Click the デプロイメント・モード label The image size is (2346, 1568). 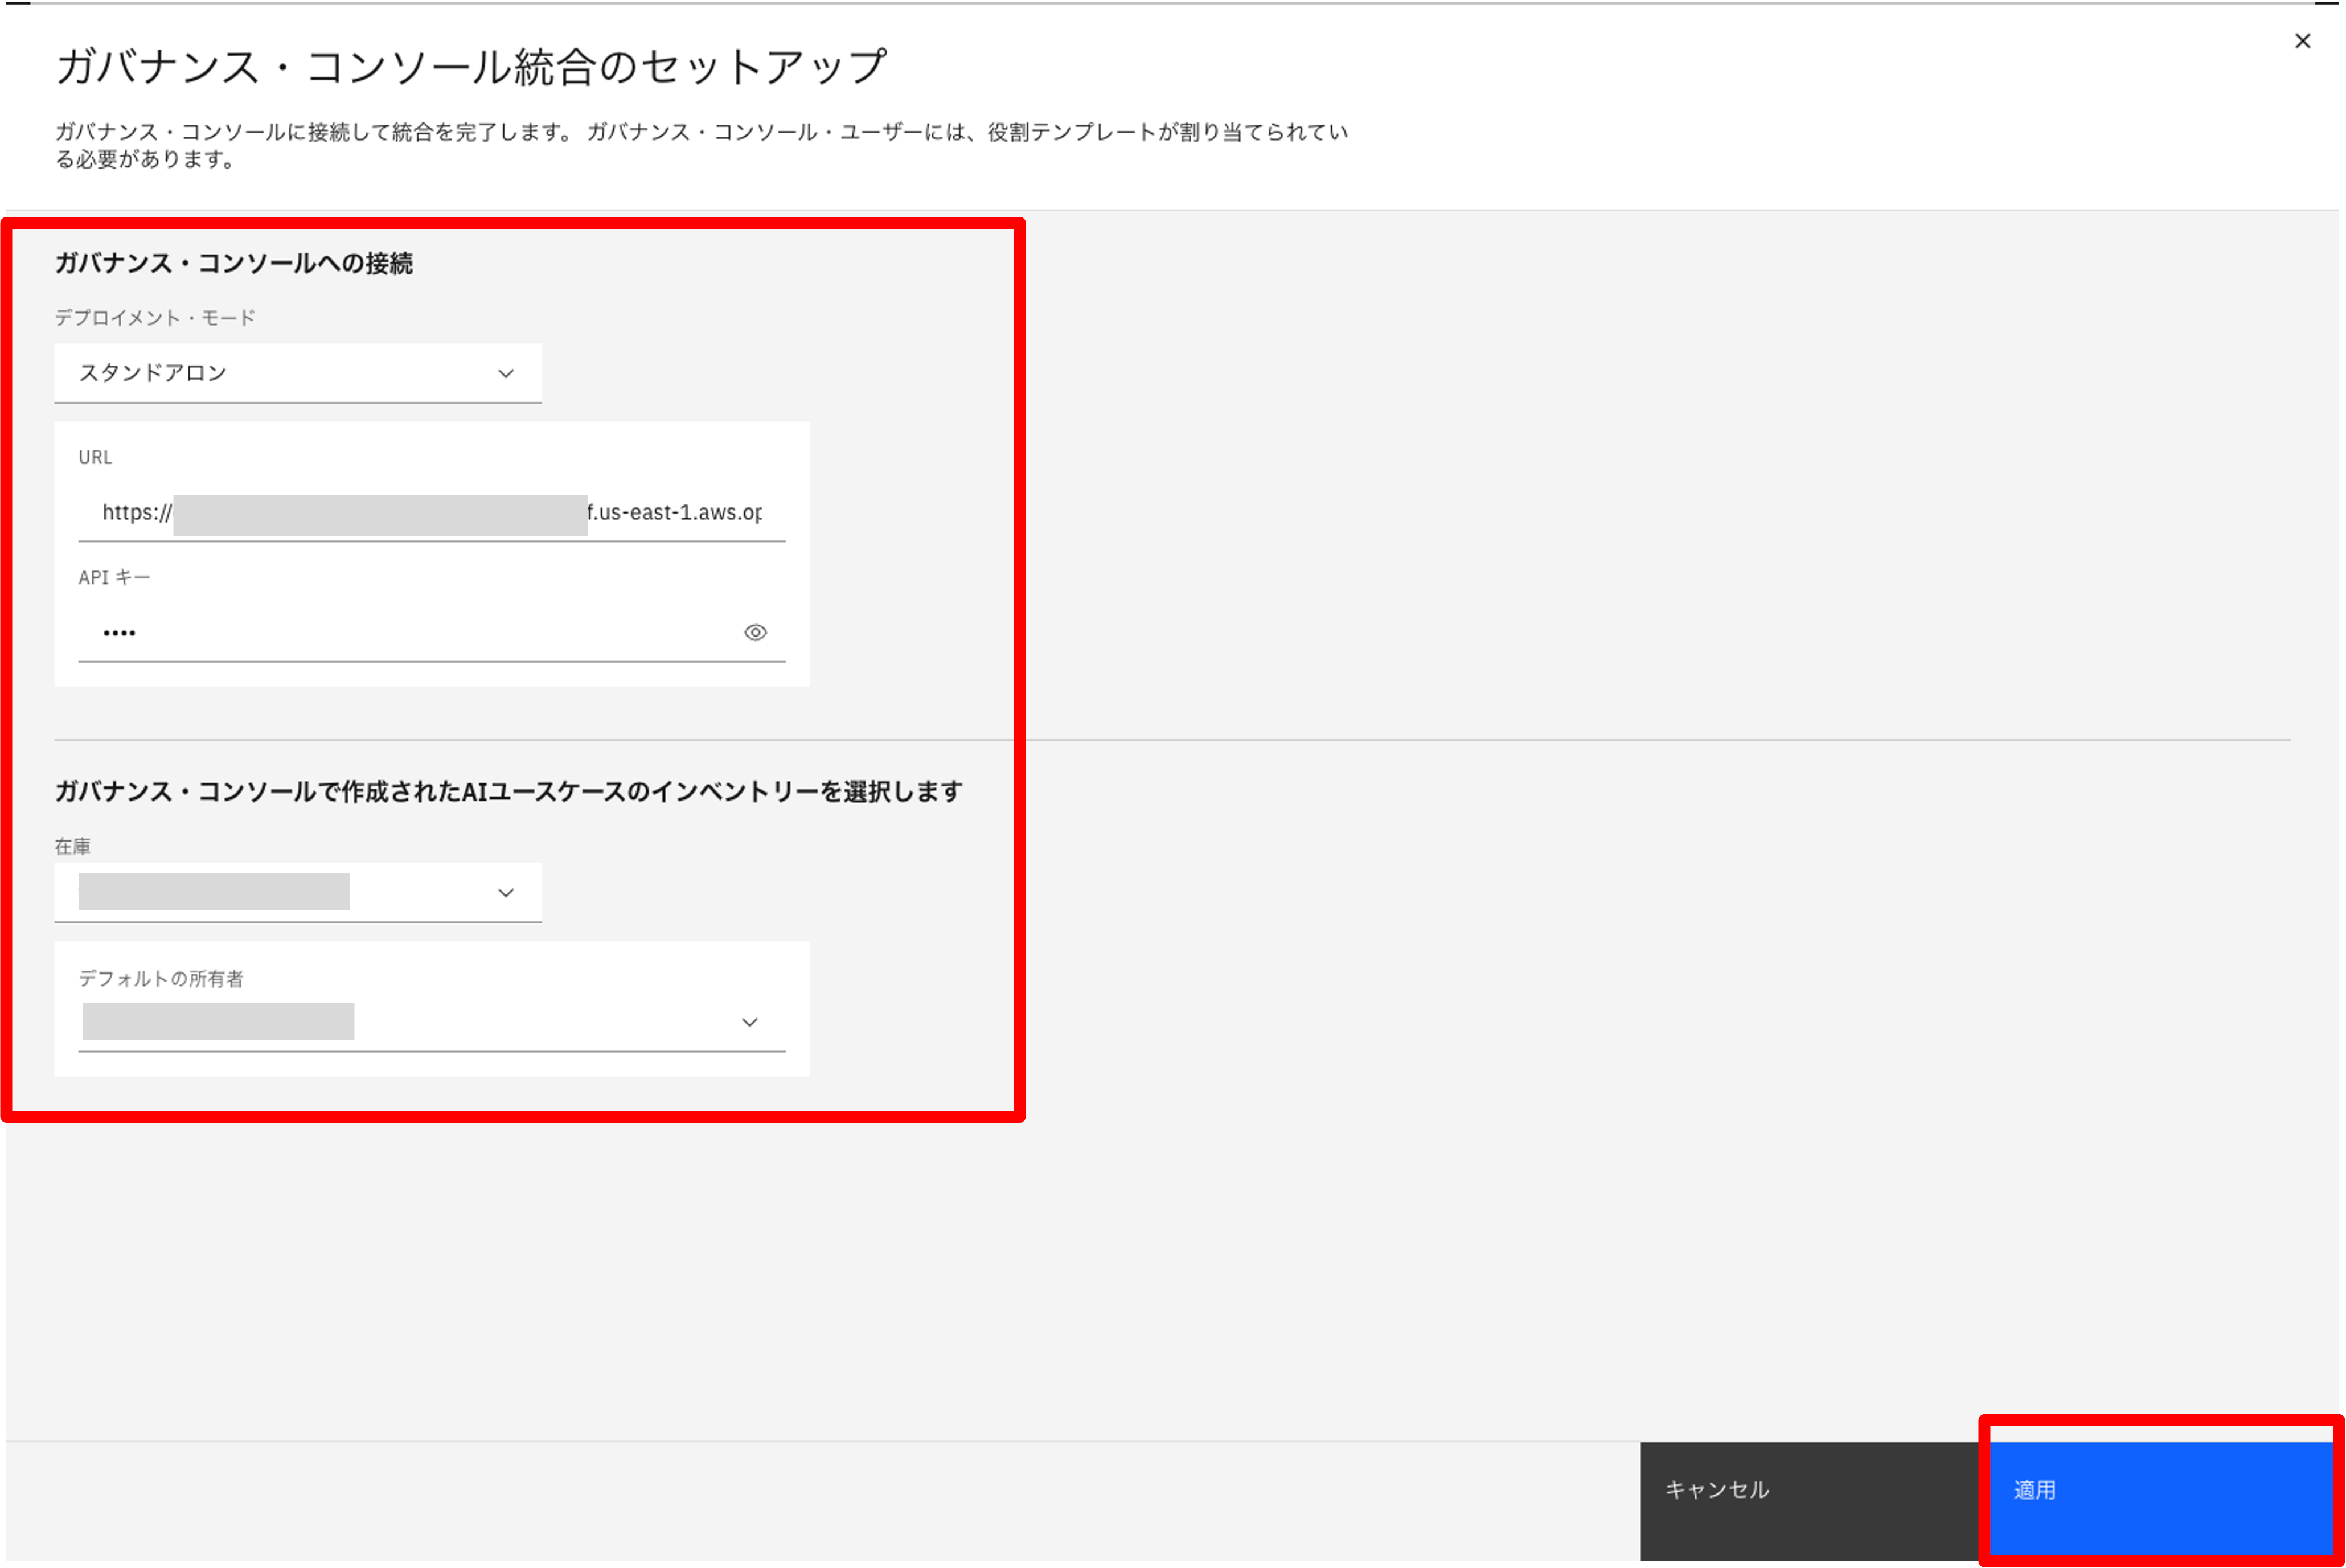[x=155, y=318]
